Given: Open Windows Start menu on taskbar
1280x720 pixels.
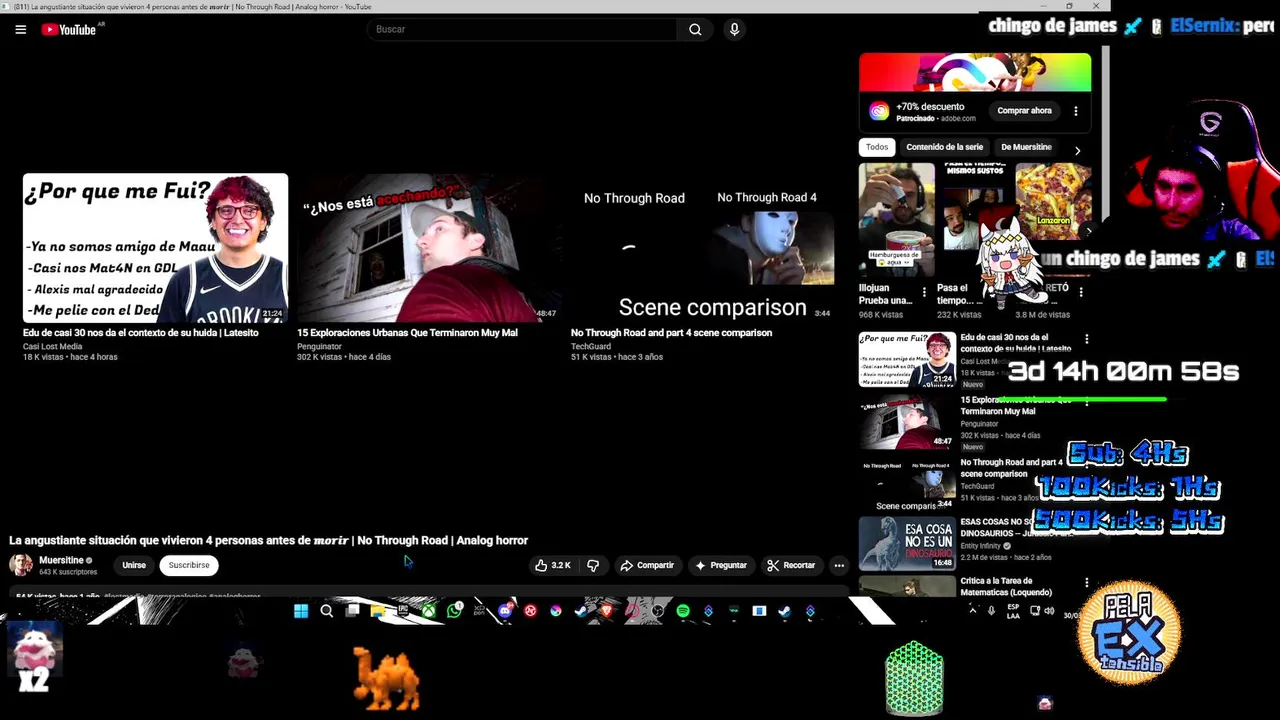Looking at the screenshot, I should click(300, 611).
